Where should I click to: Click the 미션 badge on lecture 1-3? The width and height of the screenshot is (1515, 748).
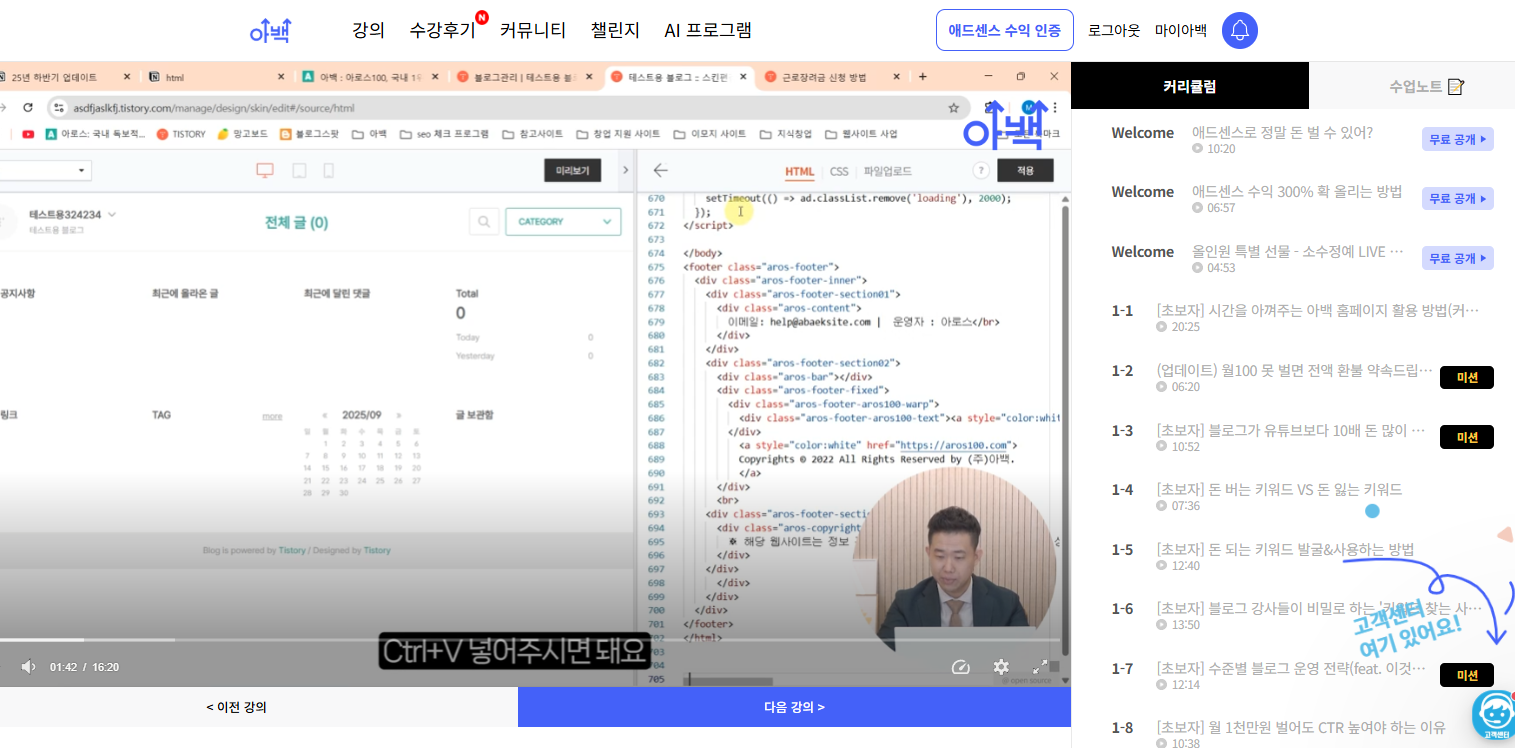pyautogui.click(x=1466, y=437)
